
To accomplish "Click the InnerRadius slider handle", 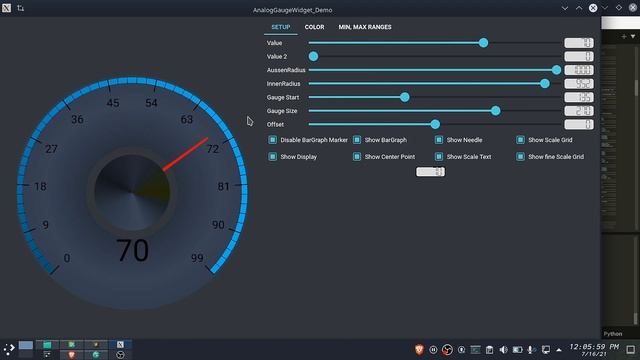I will coord(545,84).
